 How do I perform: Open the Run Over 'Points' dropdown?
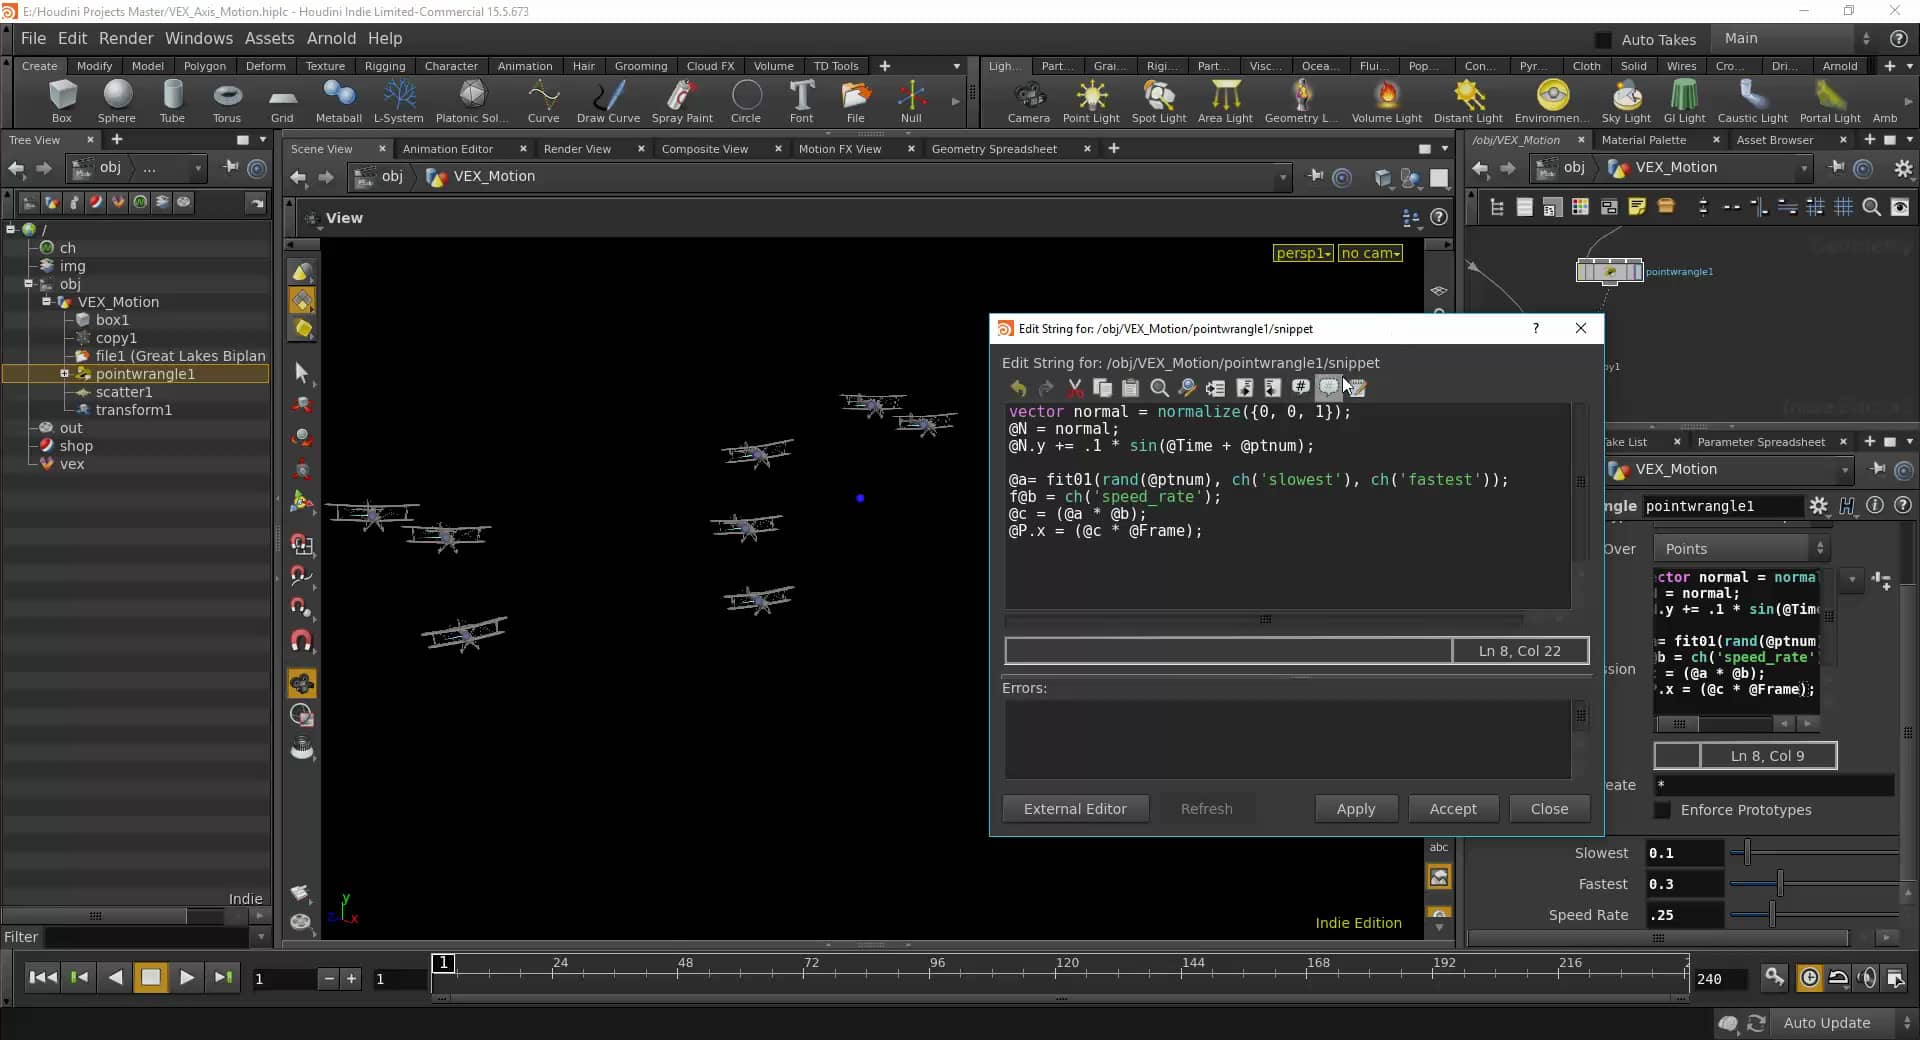1740,548
